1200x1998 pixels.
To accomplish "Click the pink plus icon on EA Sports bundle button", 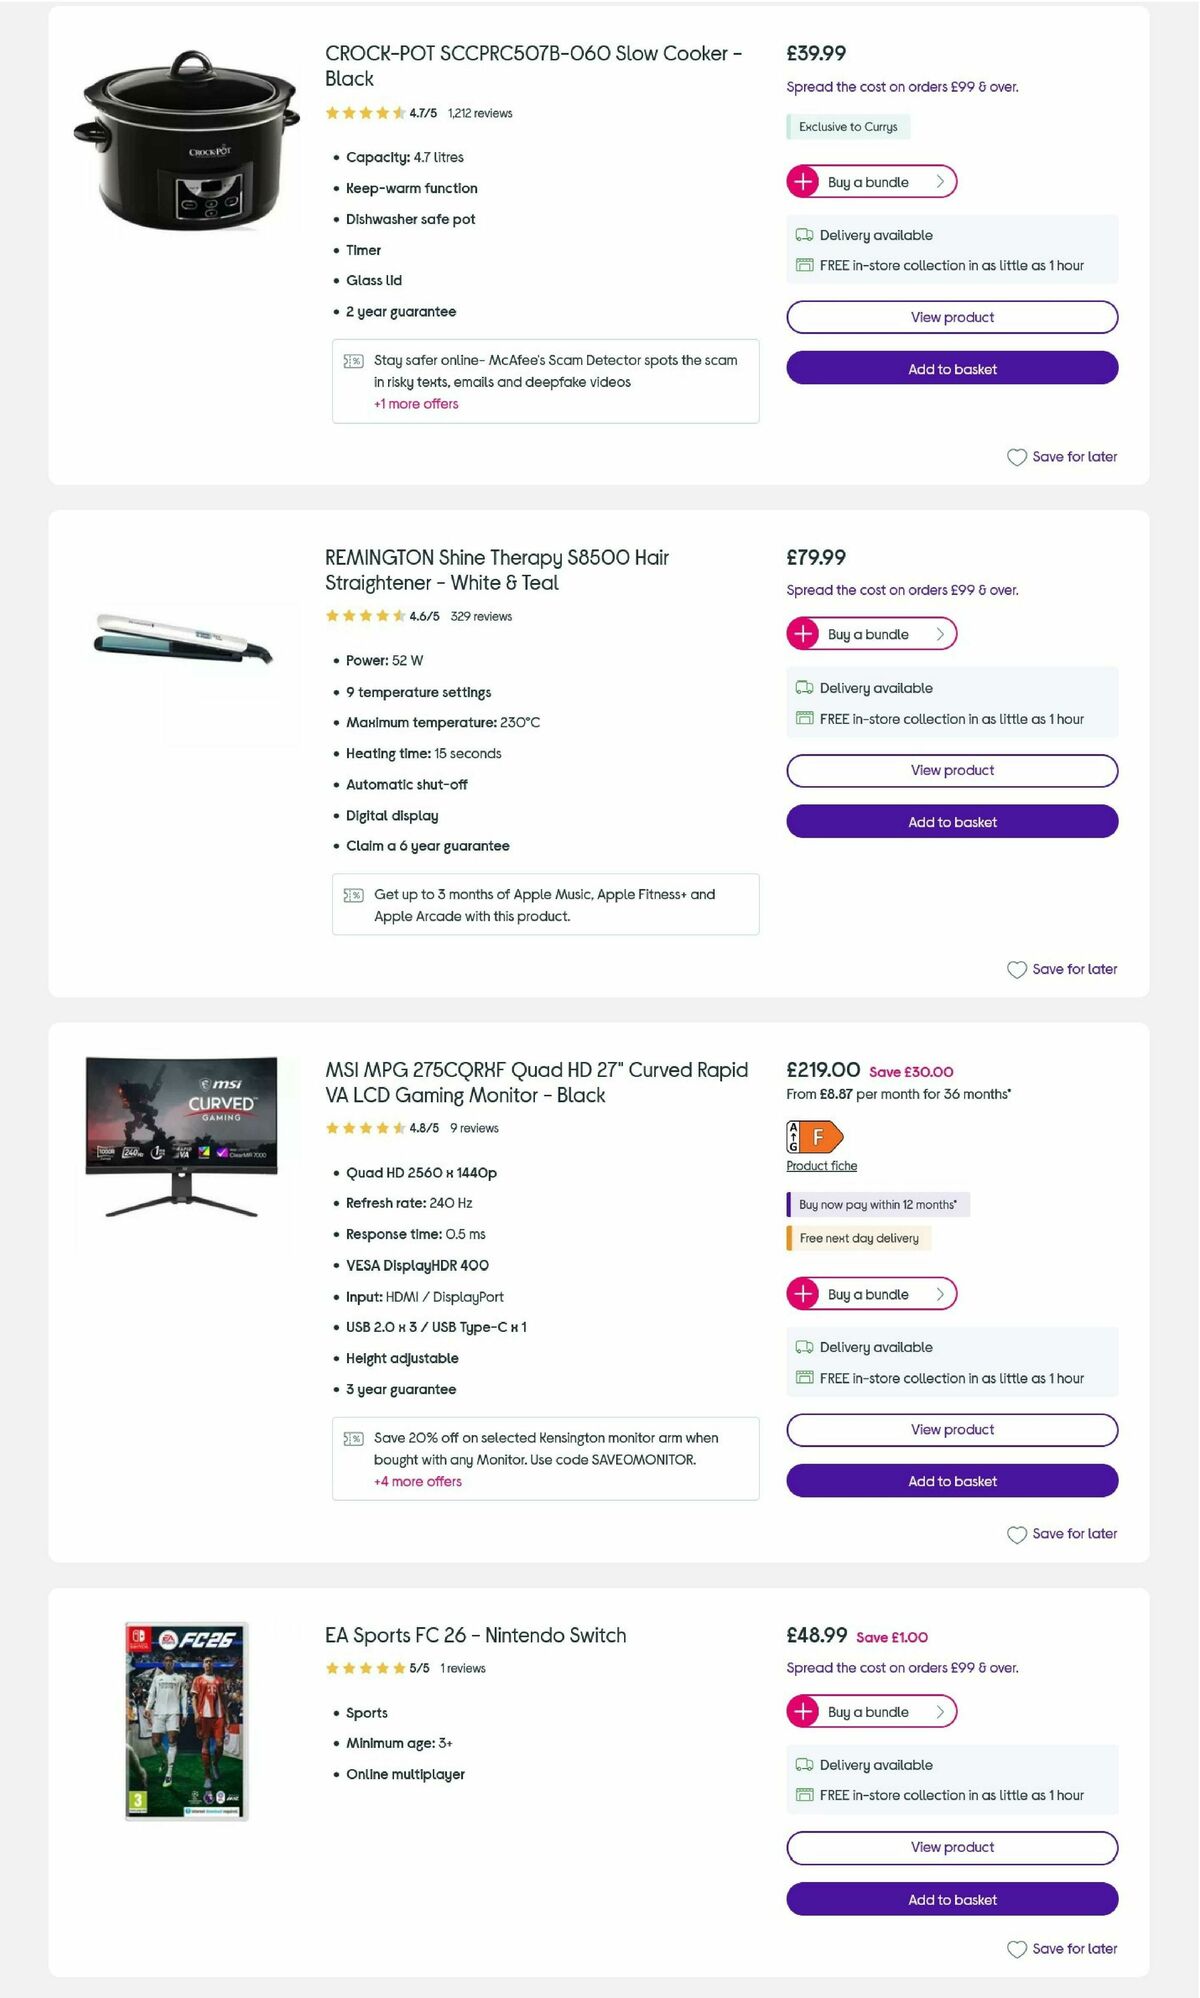I will click(803, 1711).
